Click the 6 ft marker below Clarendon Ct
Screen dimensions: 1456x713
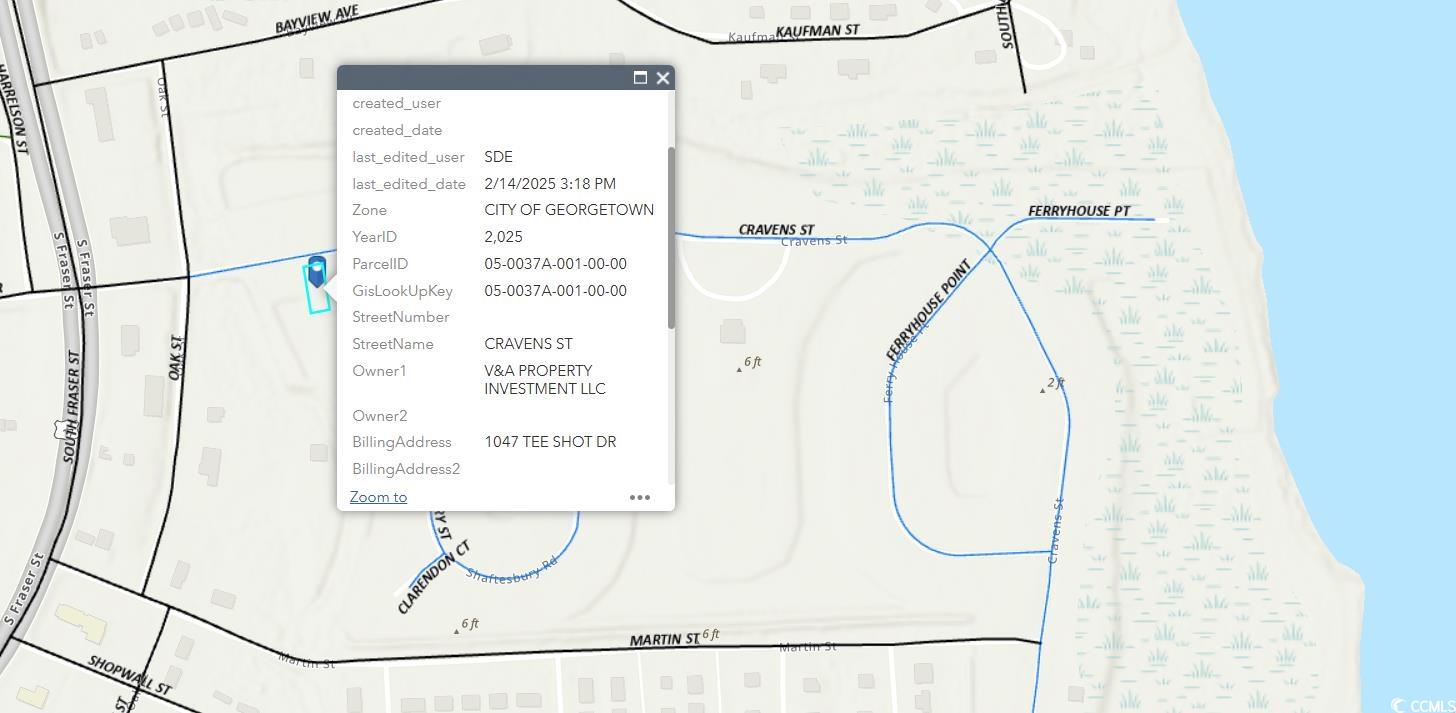467,625
